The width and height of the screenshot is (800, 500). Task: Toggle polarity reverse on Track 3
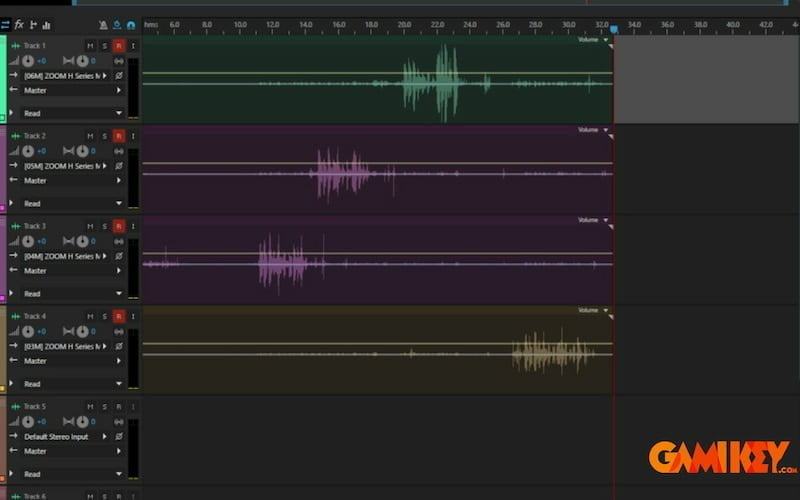119,256
